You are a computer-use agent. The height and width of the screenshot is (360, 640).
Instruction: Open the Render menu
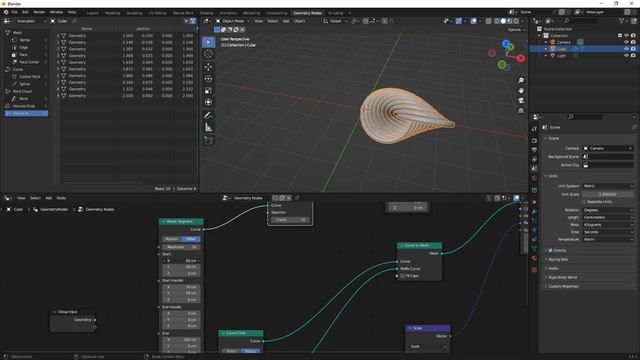(x=39, y=12)
